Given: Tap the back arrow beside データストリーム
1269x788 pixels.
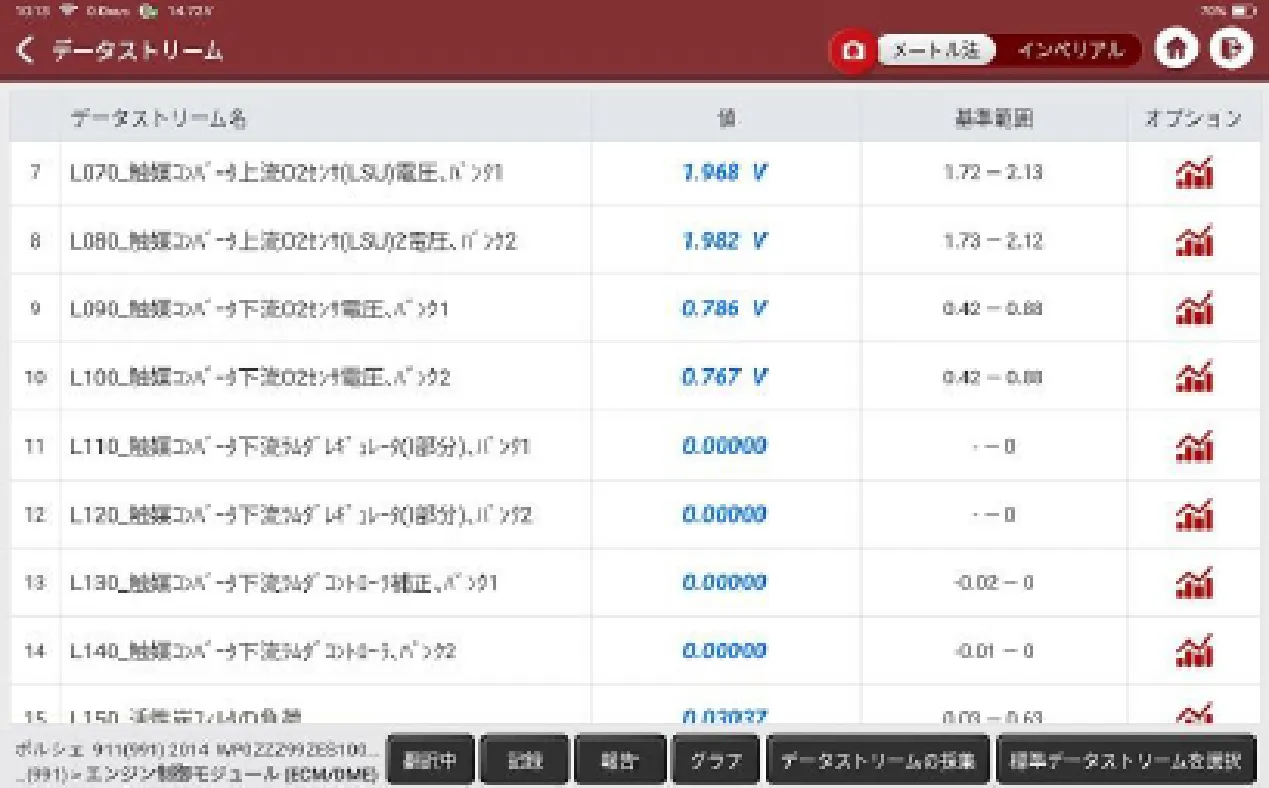Looking at the screenshot, I should 27,51.
